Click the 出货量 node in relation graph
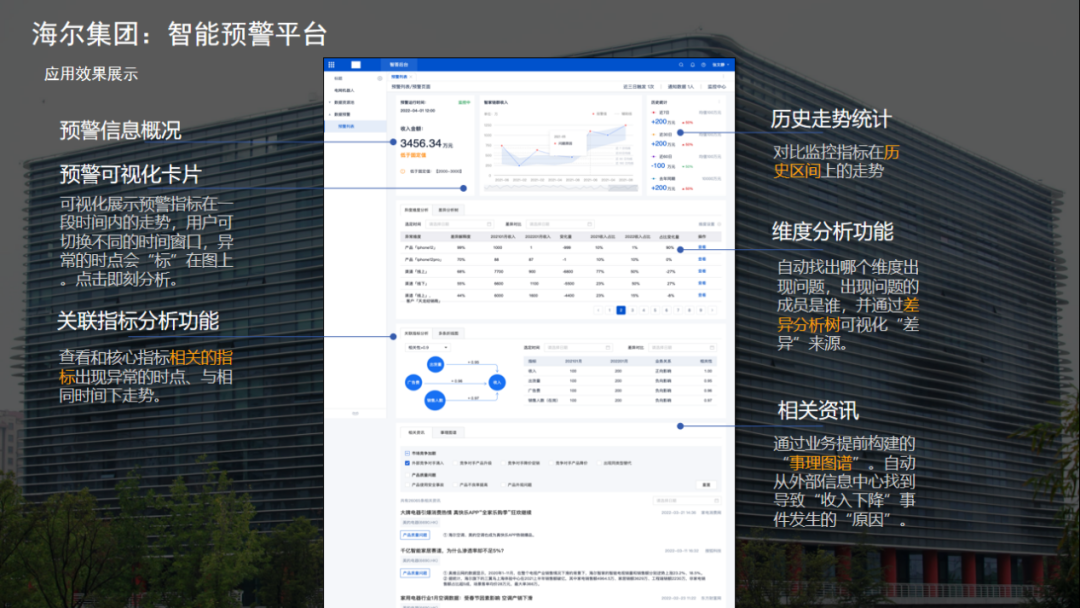This screenshot has width=1080, height=608. point(435,364)
